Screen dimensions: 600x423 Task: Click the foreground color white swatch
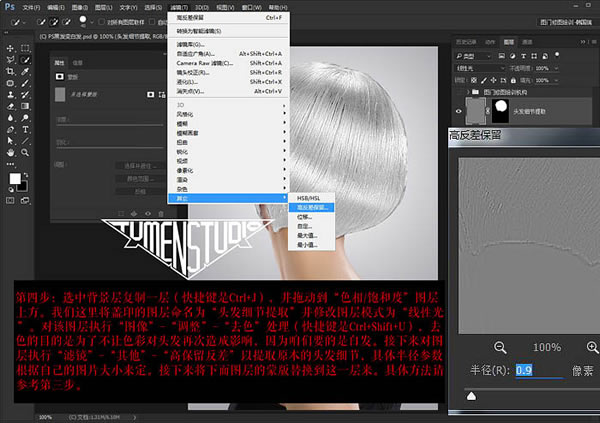[15, 178]
